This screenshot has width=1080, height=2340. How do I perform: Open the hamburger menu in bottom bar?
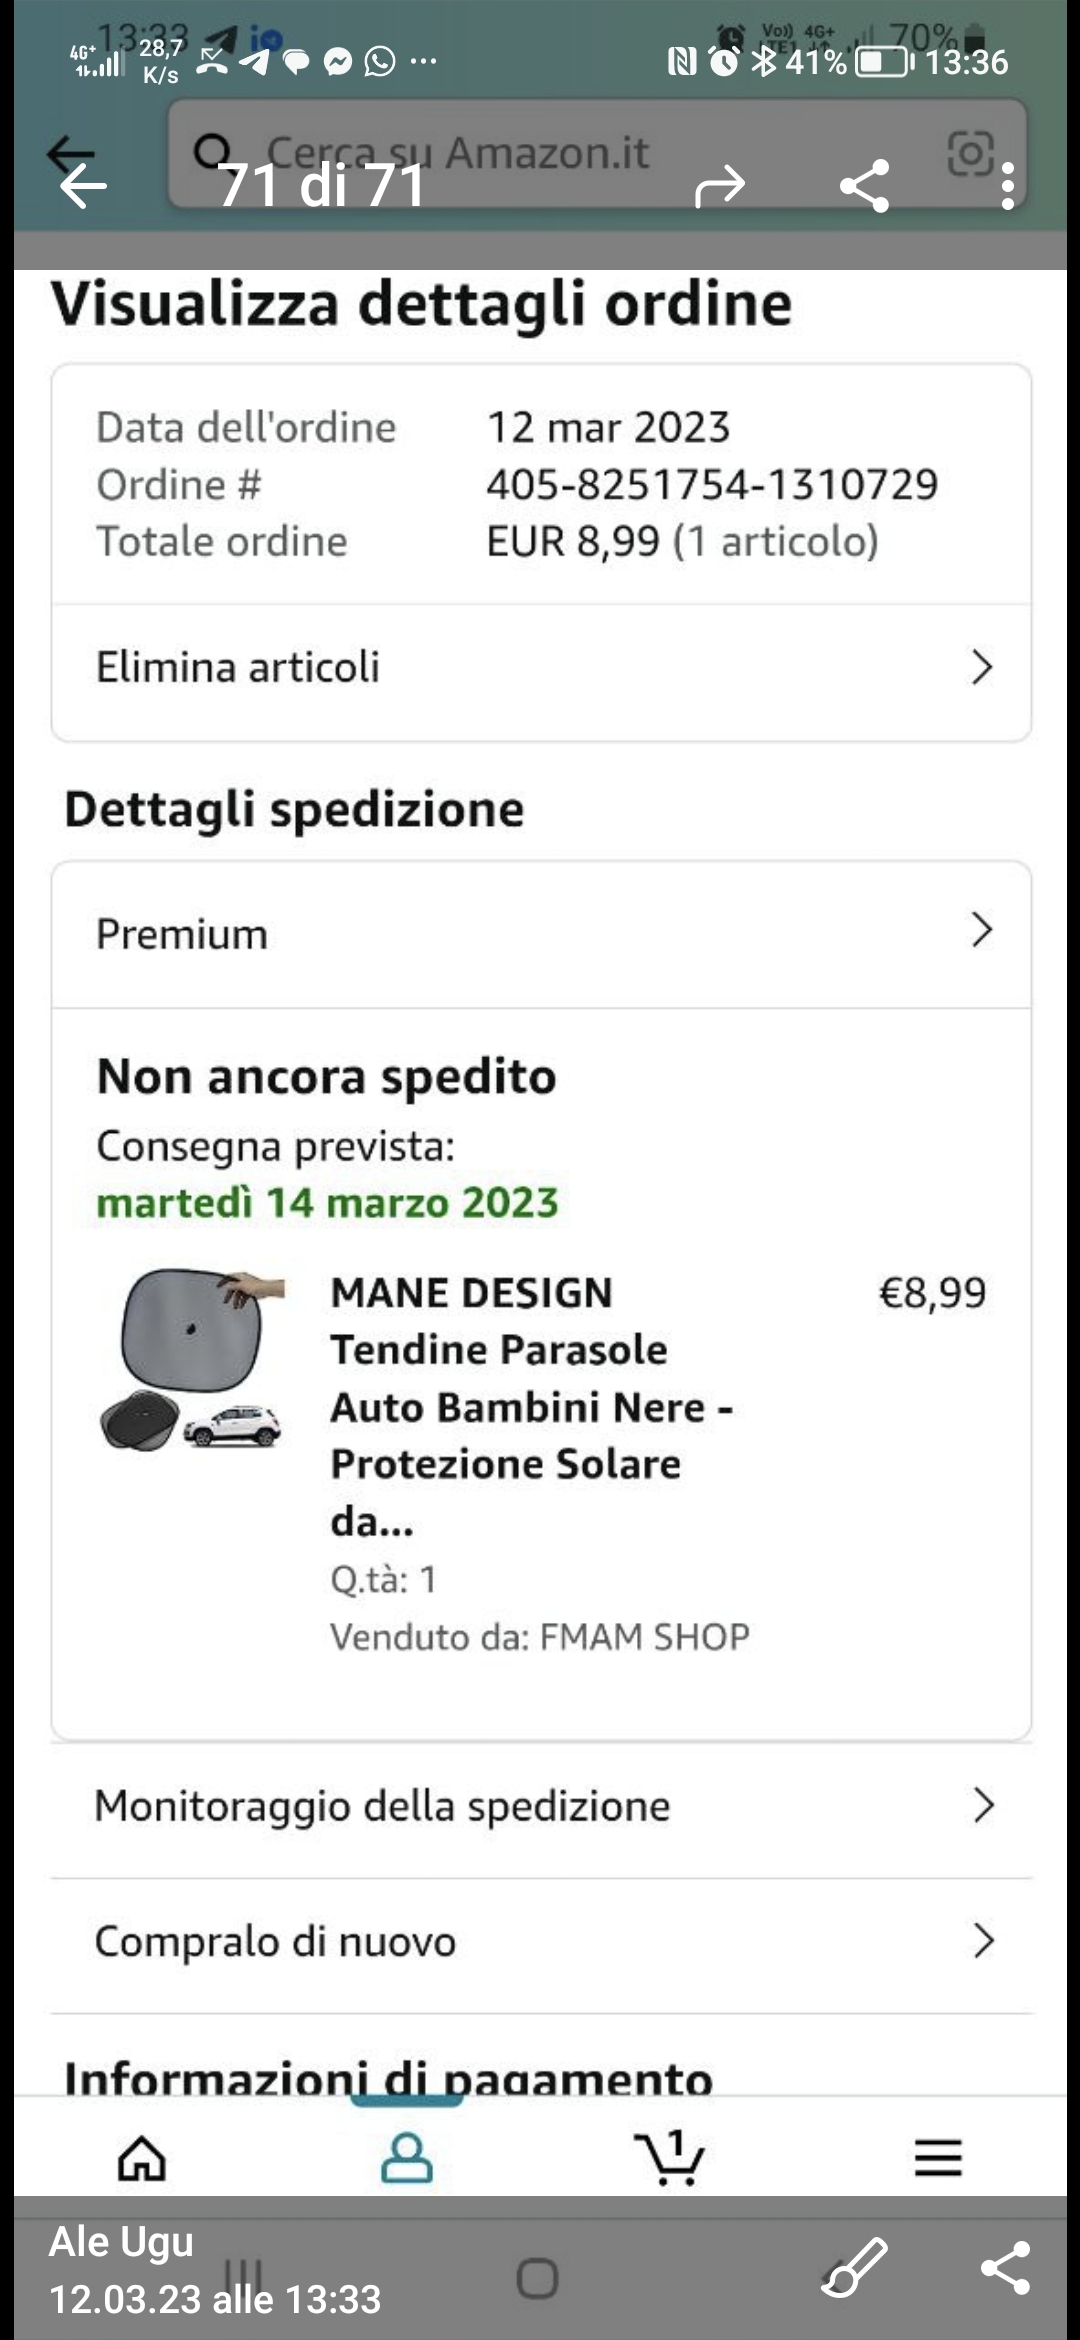point(937,2158)
